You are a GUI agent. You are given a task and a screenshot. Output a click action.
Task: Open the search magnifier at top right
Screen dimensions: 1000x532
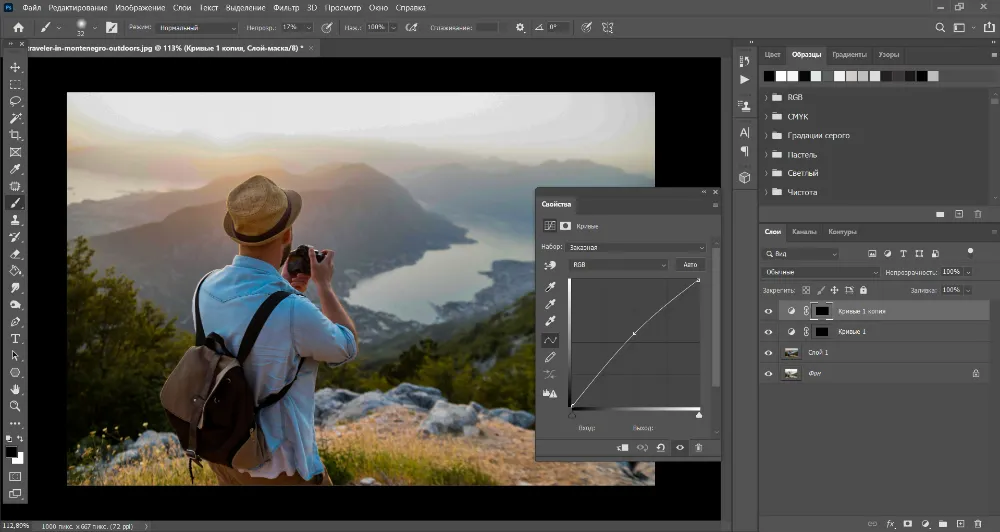coord(940,27)
